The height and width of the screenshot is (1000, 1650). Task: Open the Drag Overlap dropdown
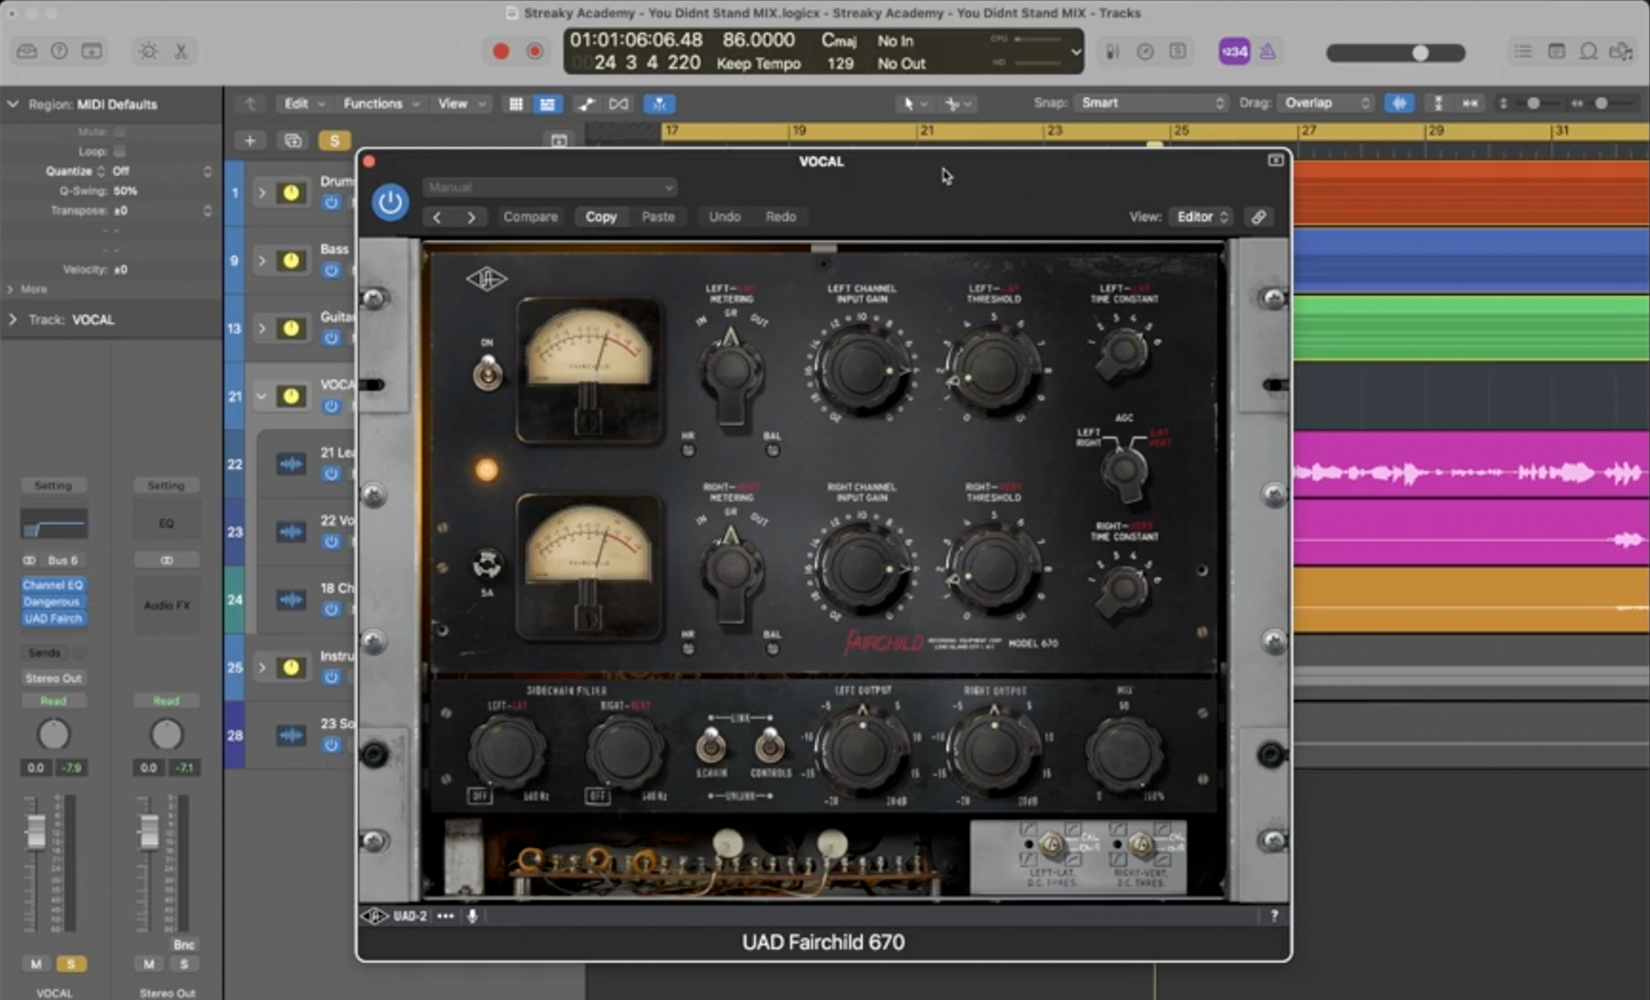click(x=1326, y=103)
